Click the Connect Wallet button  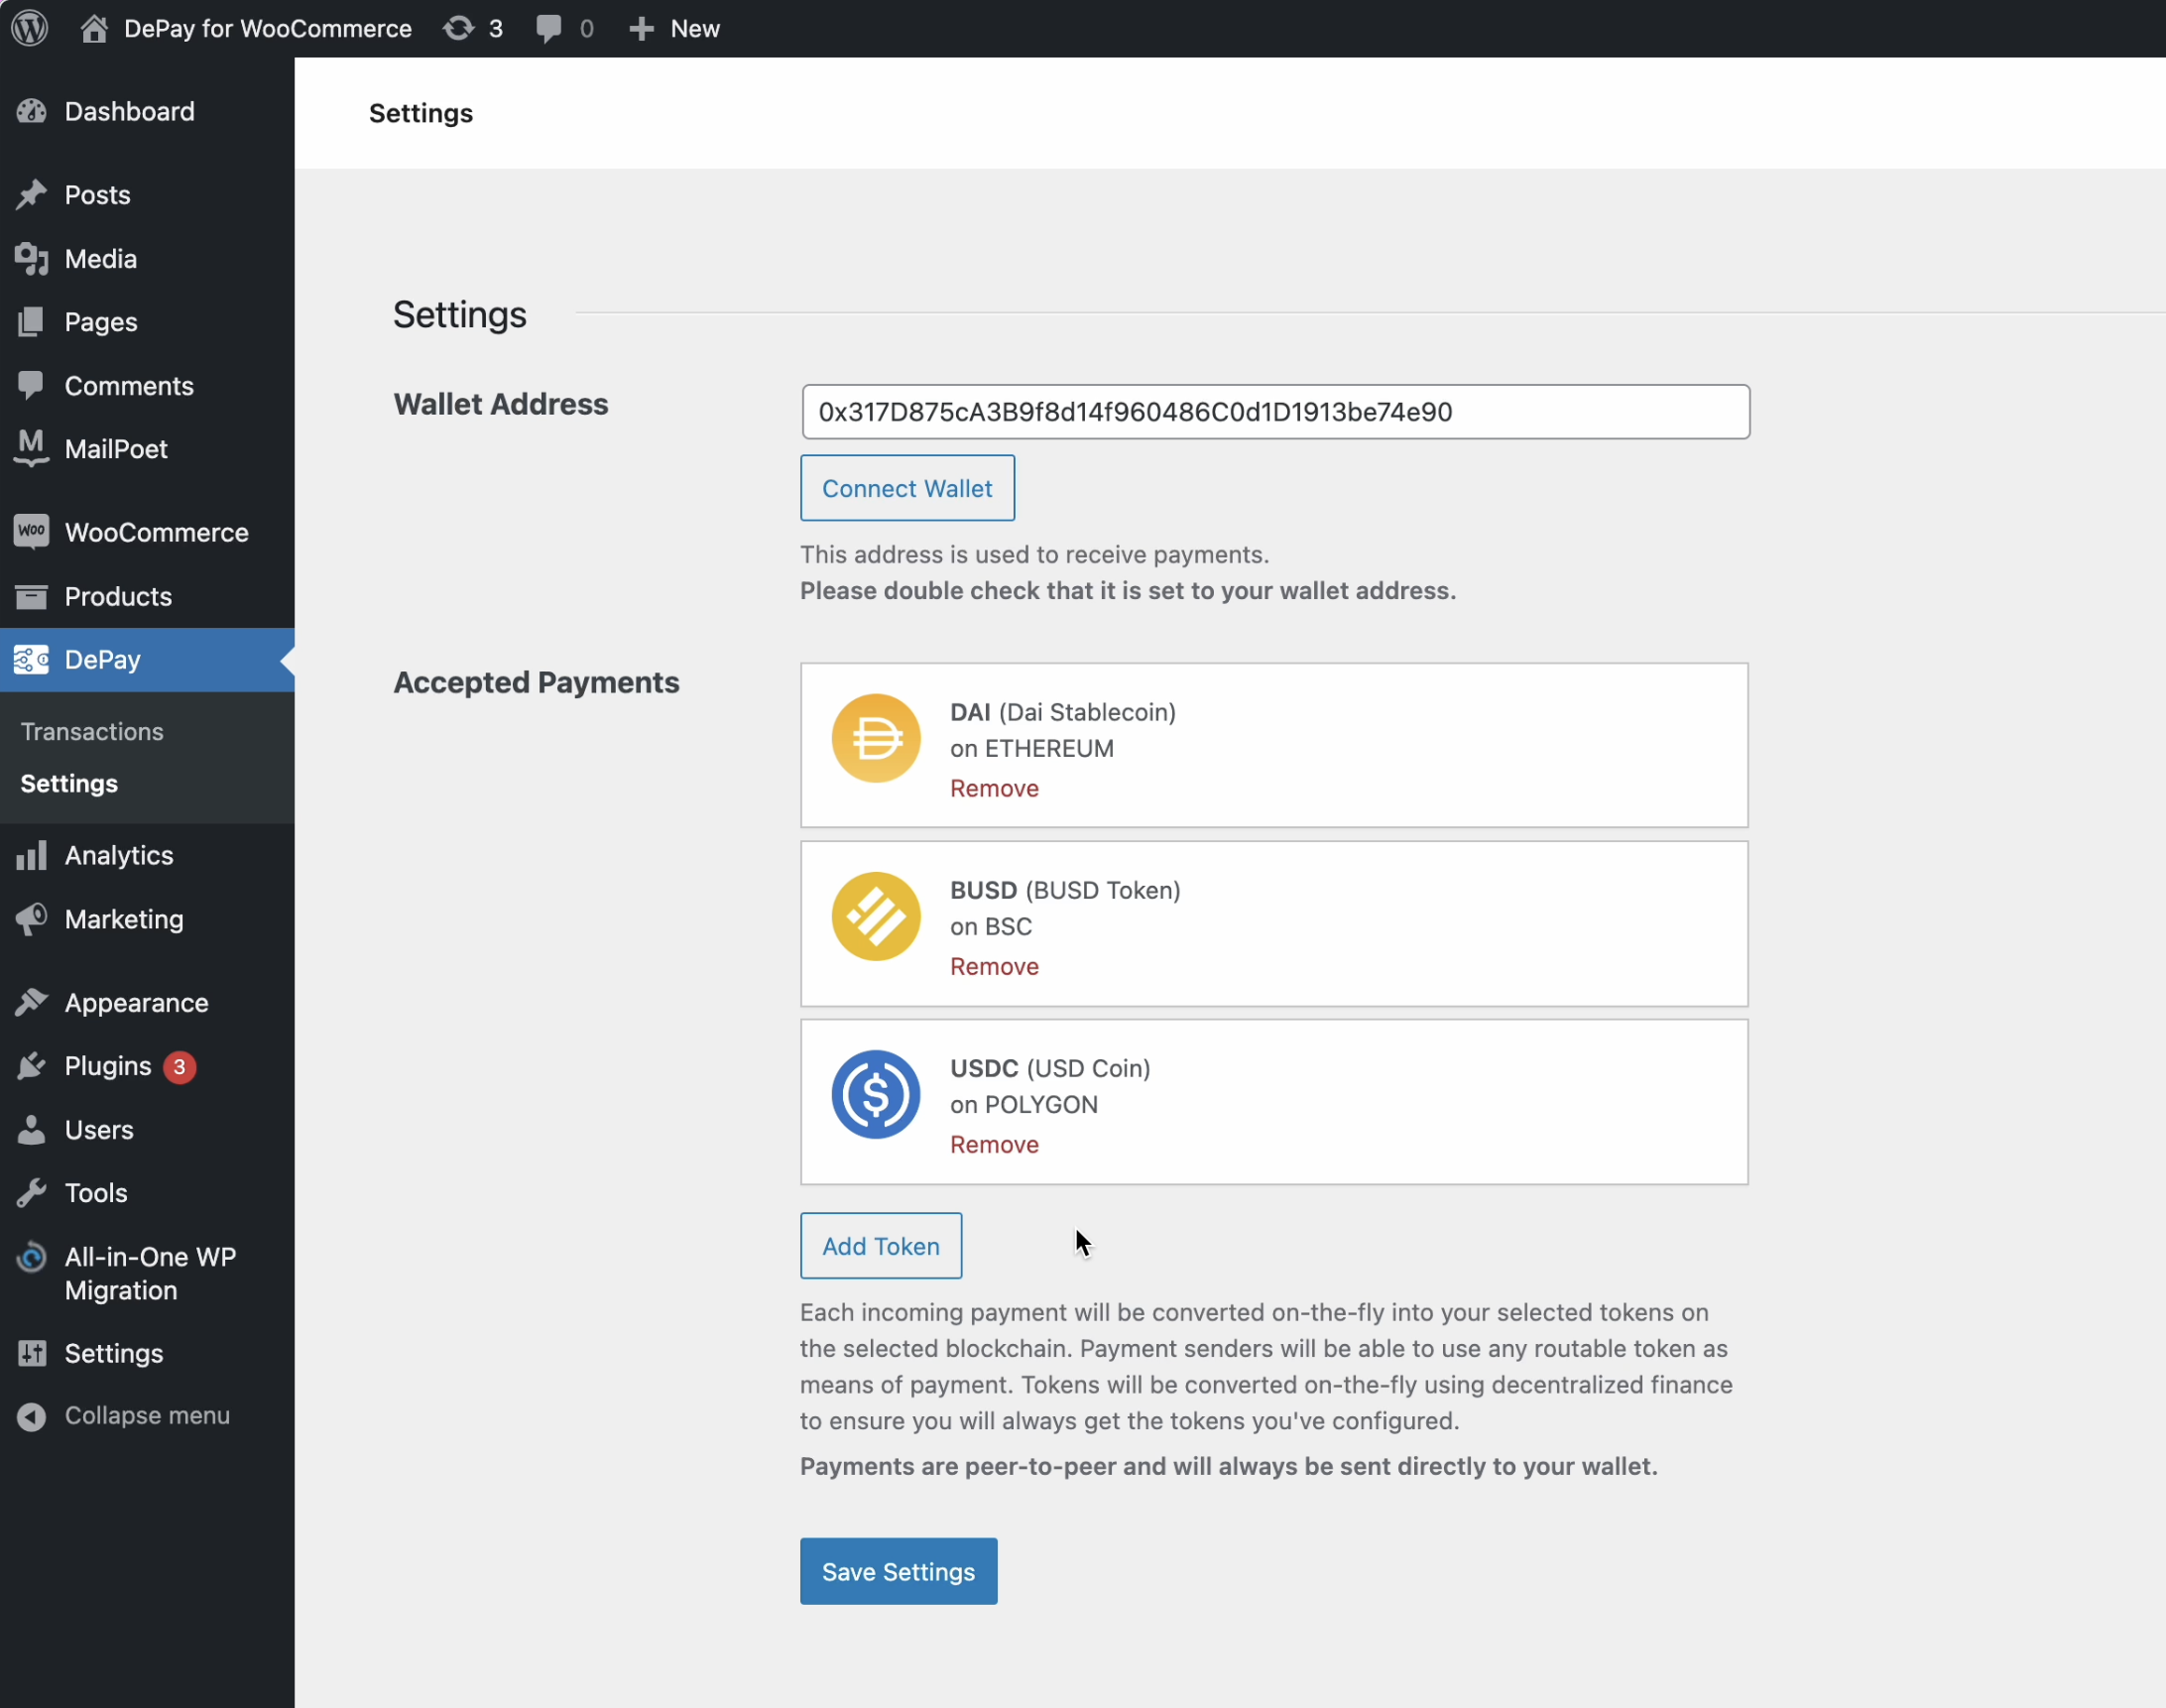coord(906,488)
